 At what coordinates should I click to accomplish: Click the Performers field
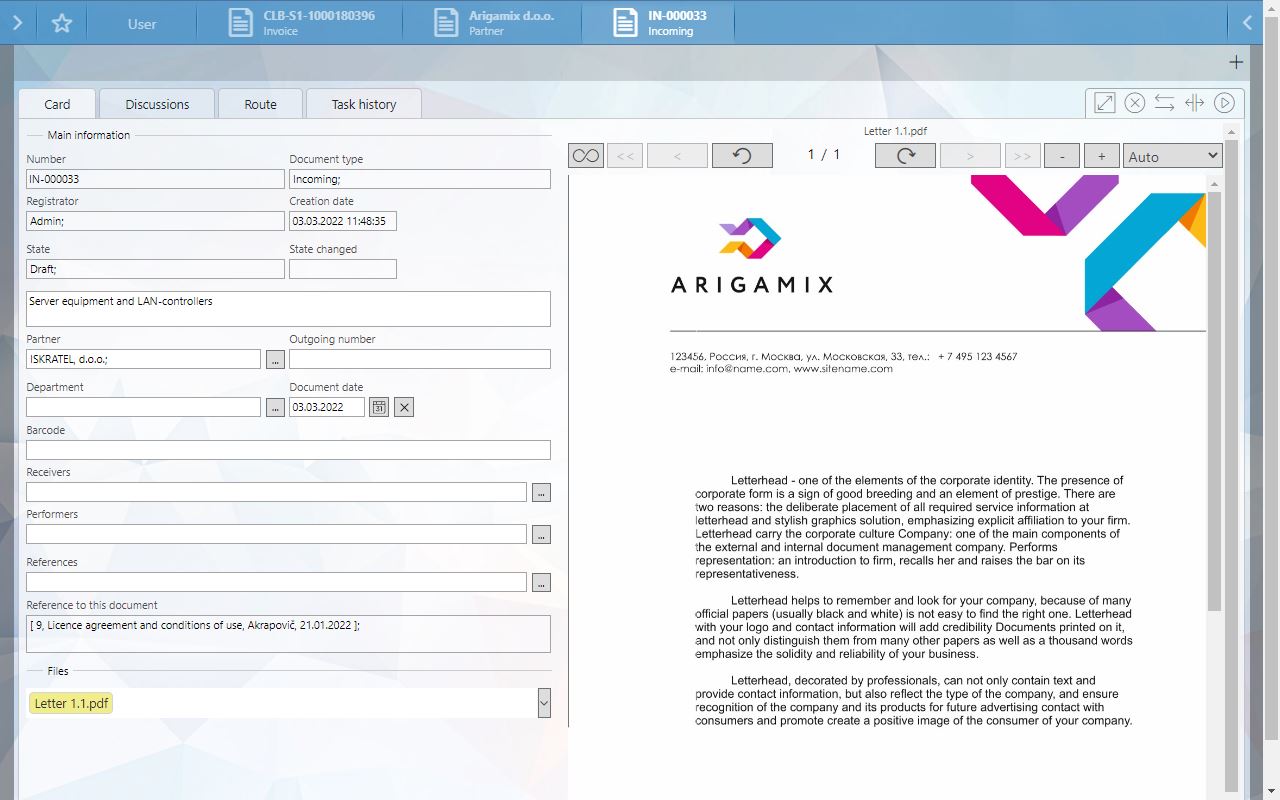tap(276, 534)
